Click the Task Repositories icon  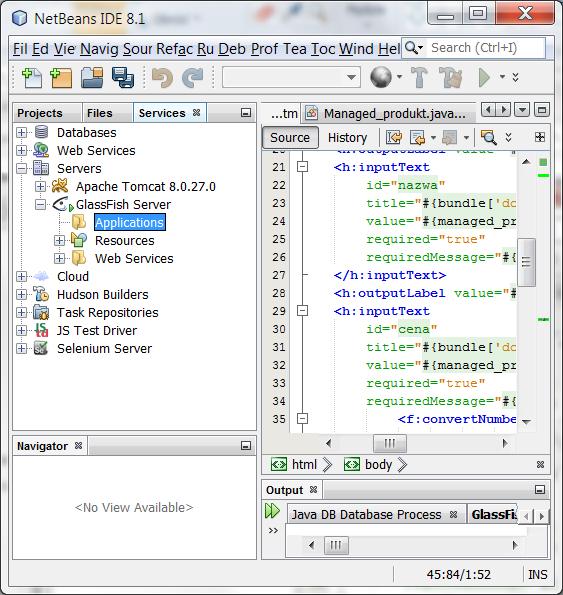tap(41, 312)
